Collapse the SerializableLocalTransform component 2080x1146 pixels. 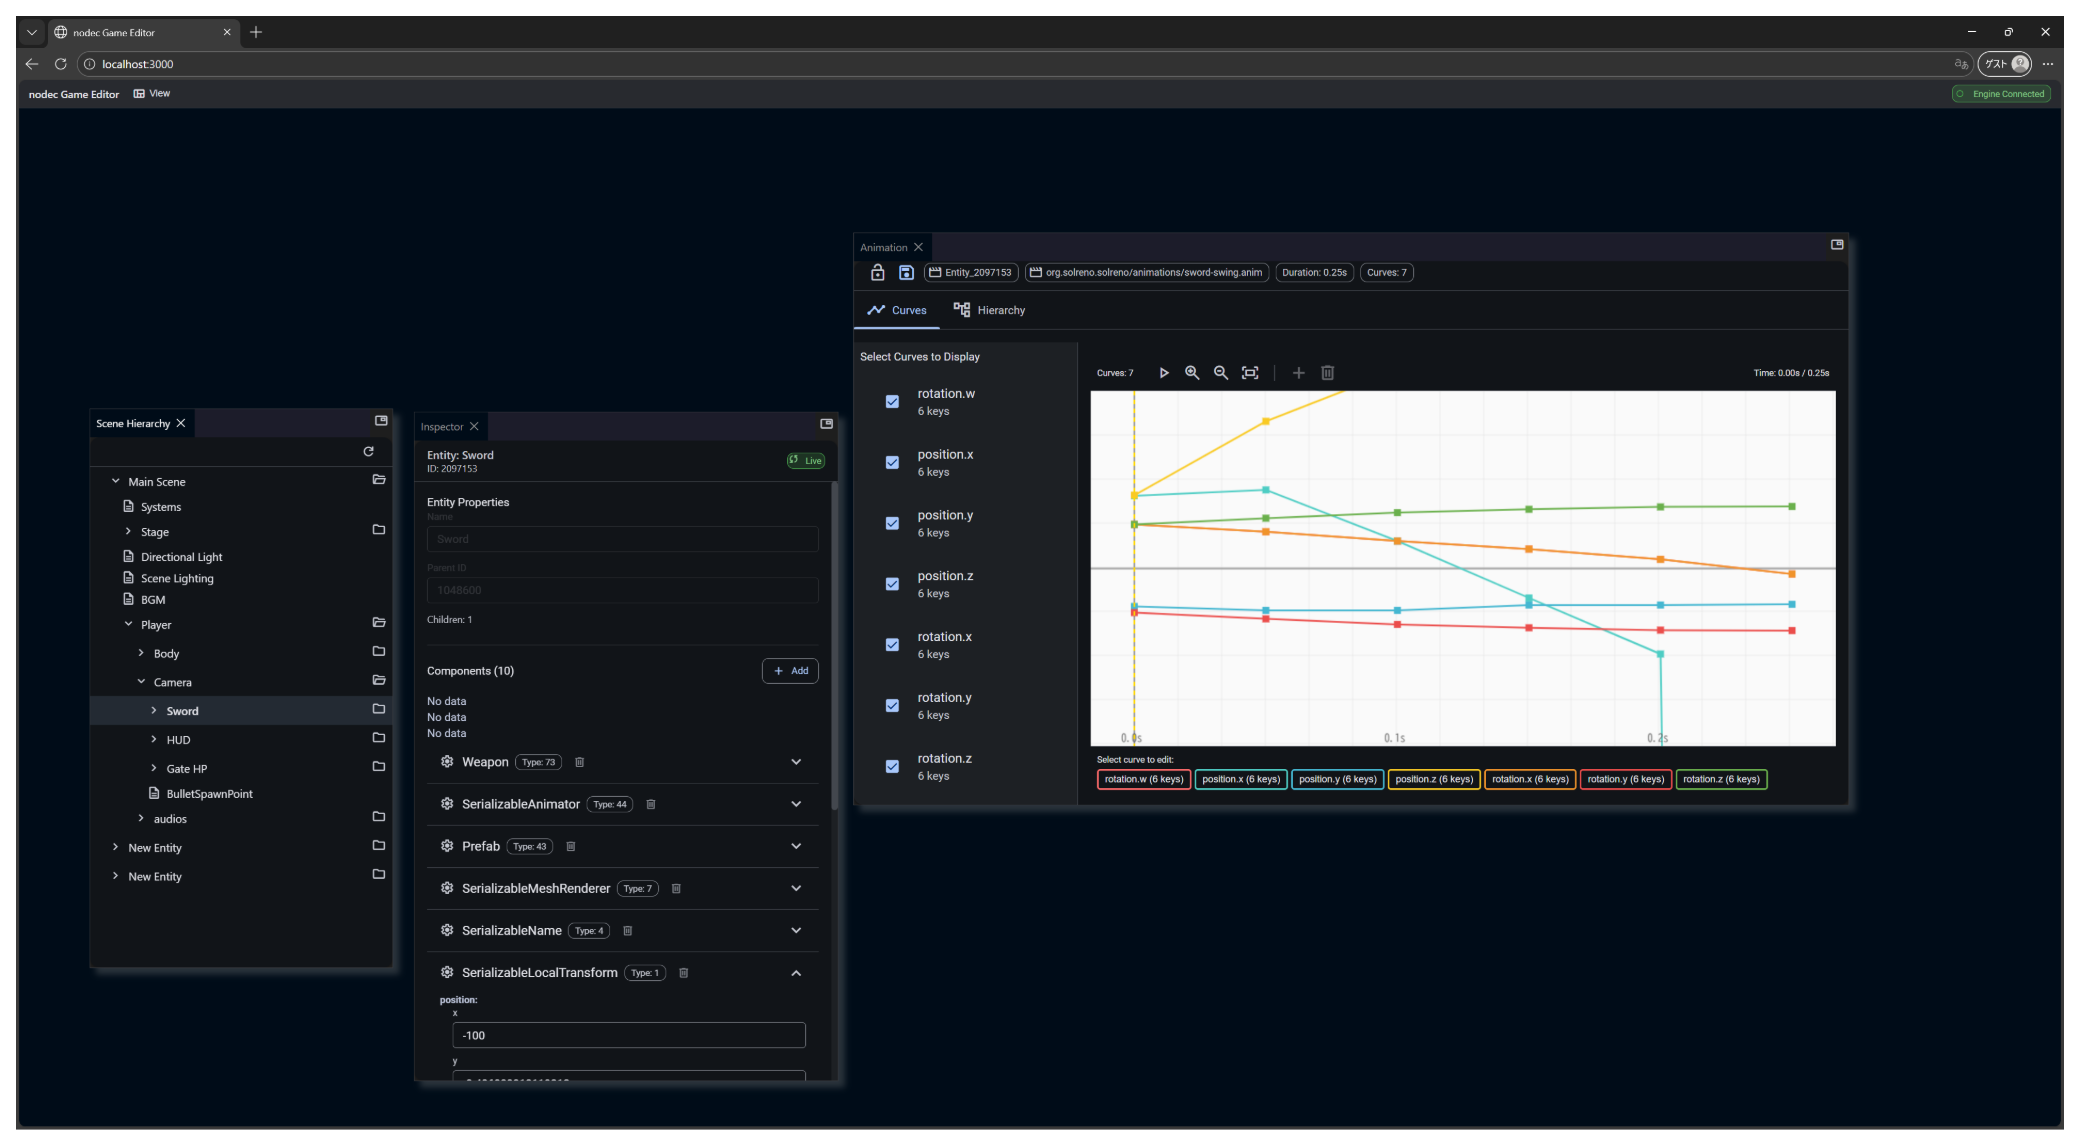click(x=796, y=973)
